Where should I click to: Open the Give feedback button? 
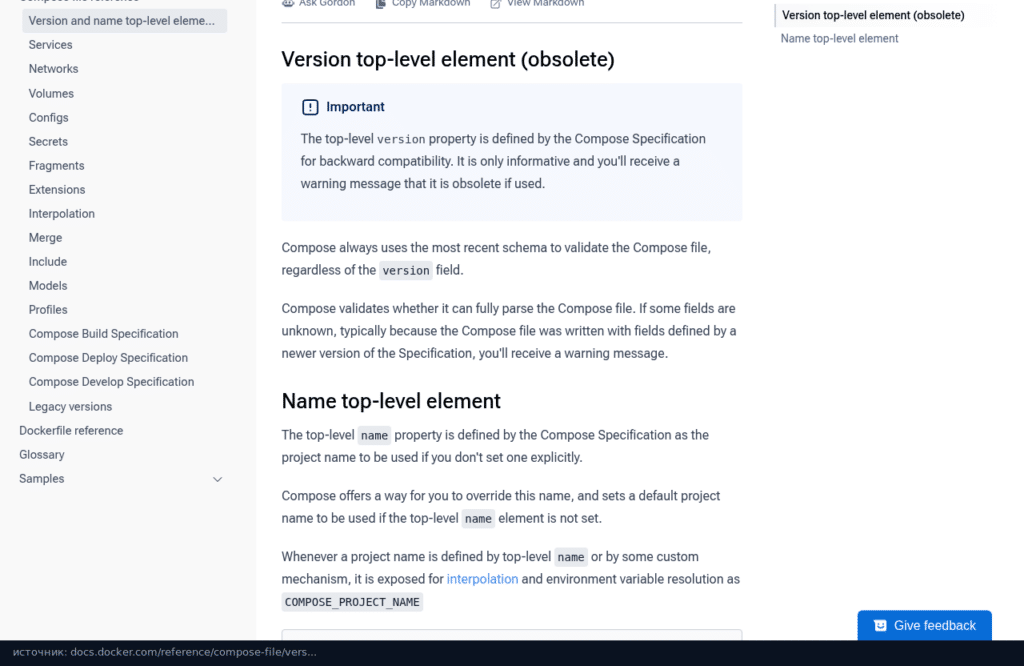[925, 626]
